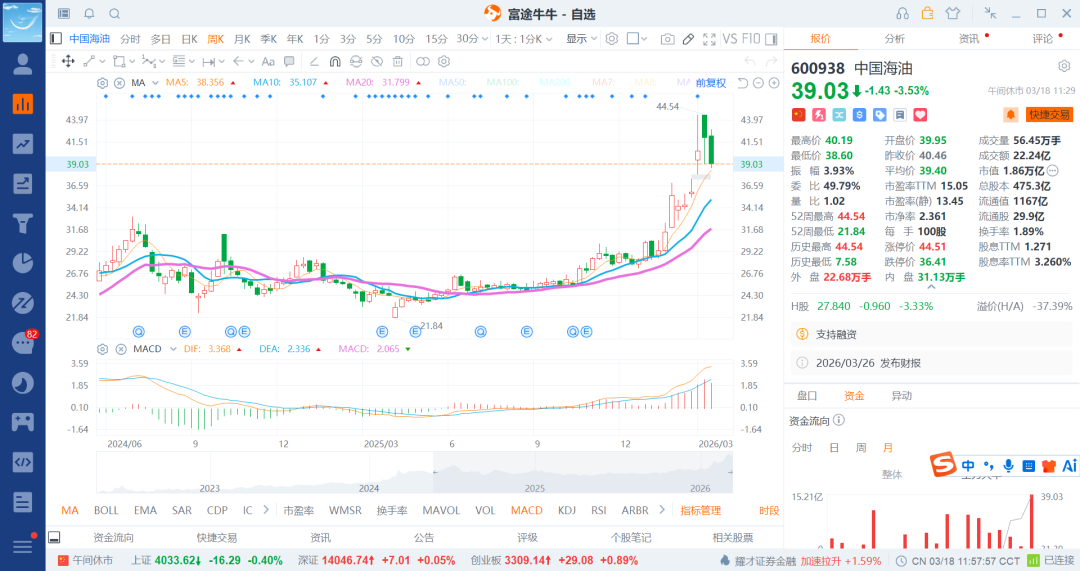1080x571 pixels.
Task: Expand the MACD indicator type dropdown
Action: click(174, 349)
